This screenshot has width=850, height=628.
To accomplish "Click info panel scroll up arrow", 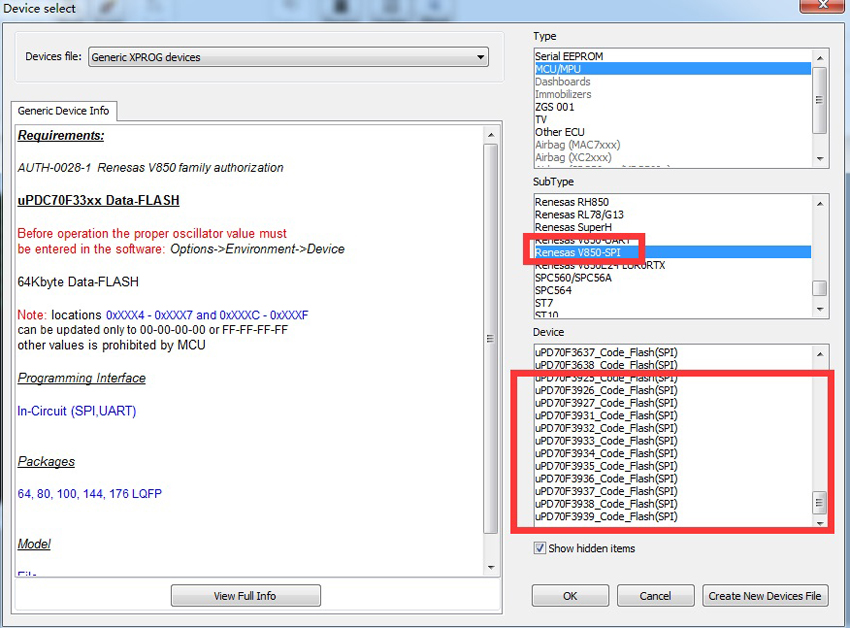I will (491, 135).
